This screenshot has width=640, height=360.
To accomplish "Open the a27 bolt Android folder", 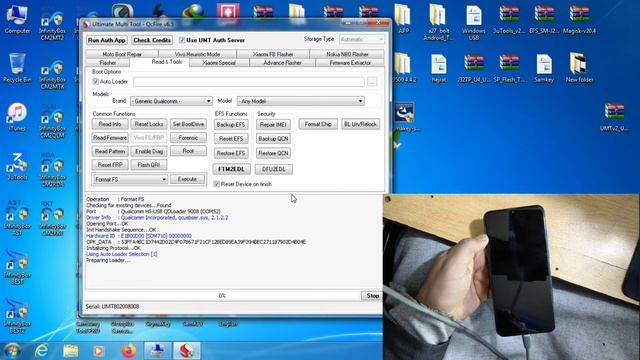I will (x=438, y=22).
